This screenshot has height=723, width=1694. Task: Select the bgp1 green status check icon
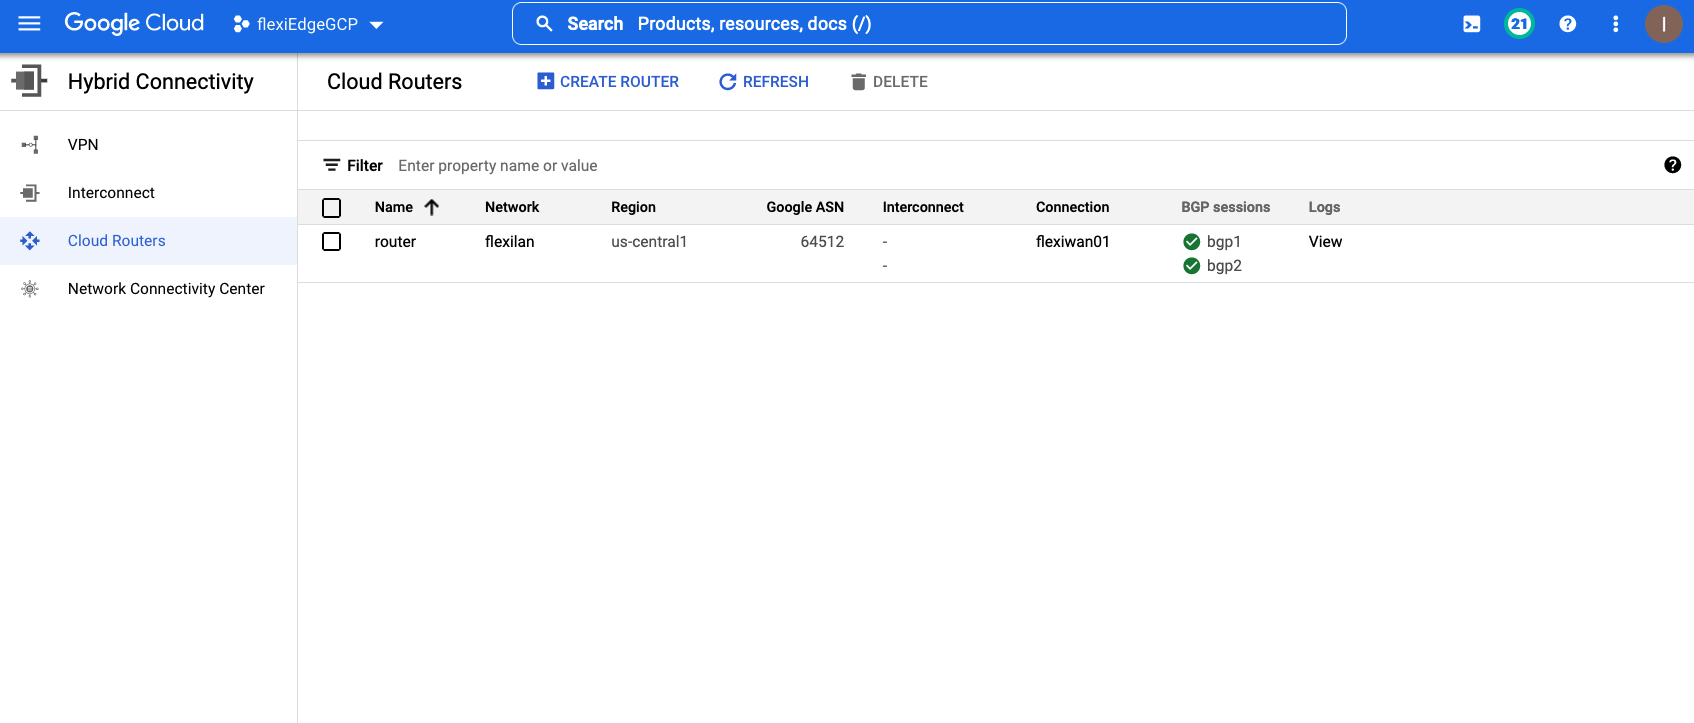[x=1191, y=242]
